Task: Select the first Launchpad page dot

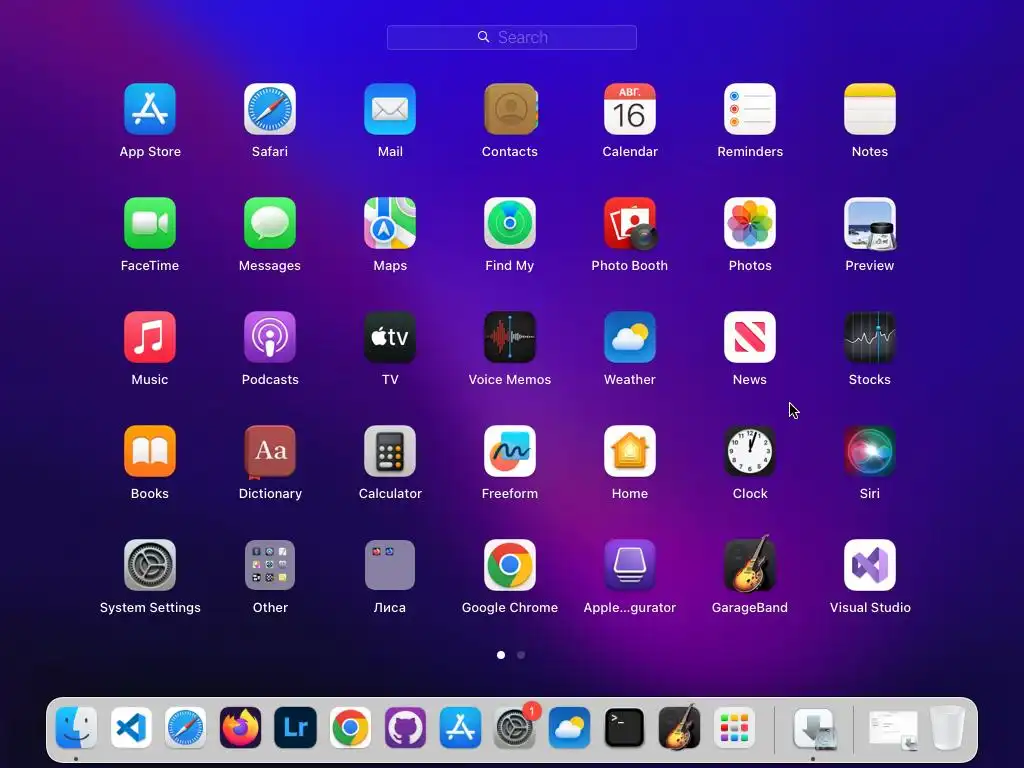Action: click(x=501, y=655)
